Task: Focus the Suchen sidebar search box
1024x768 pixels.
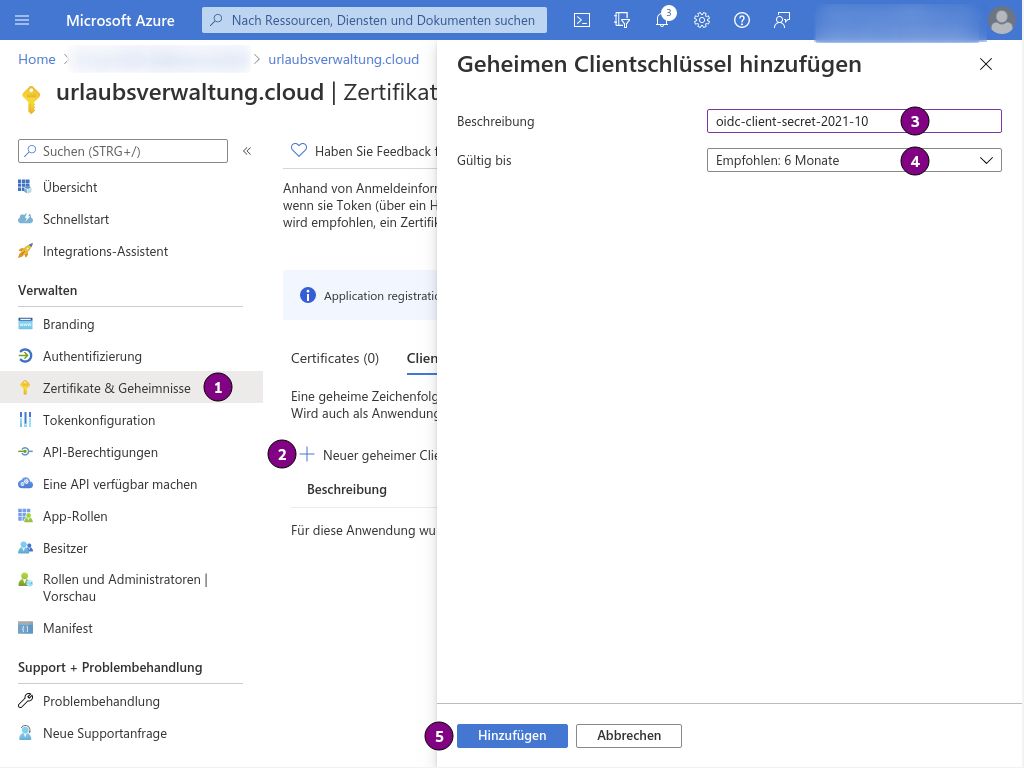Action: [123, 151]
